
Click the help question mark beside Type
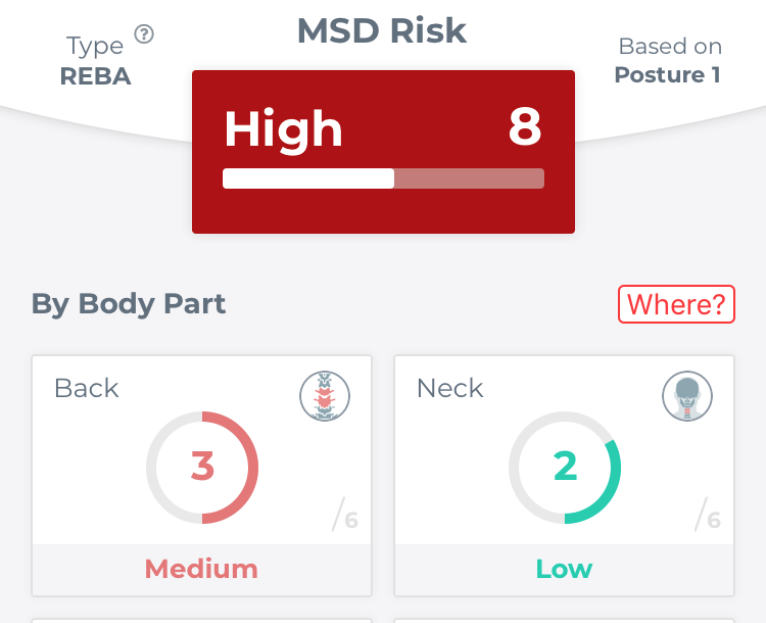pos(144,35)
